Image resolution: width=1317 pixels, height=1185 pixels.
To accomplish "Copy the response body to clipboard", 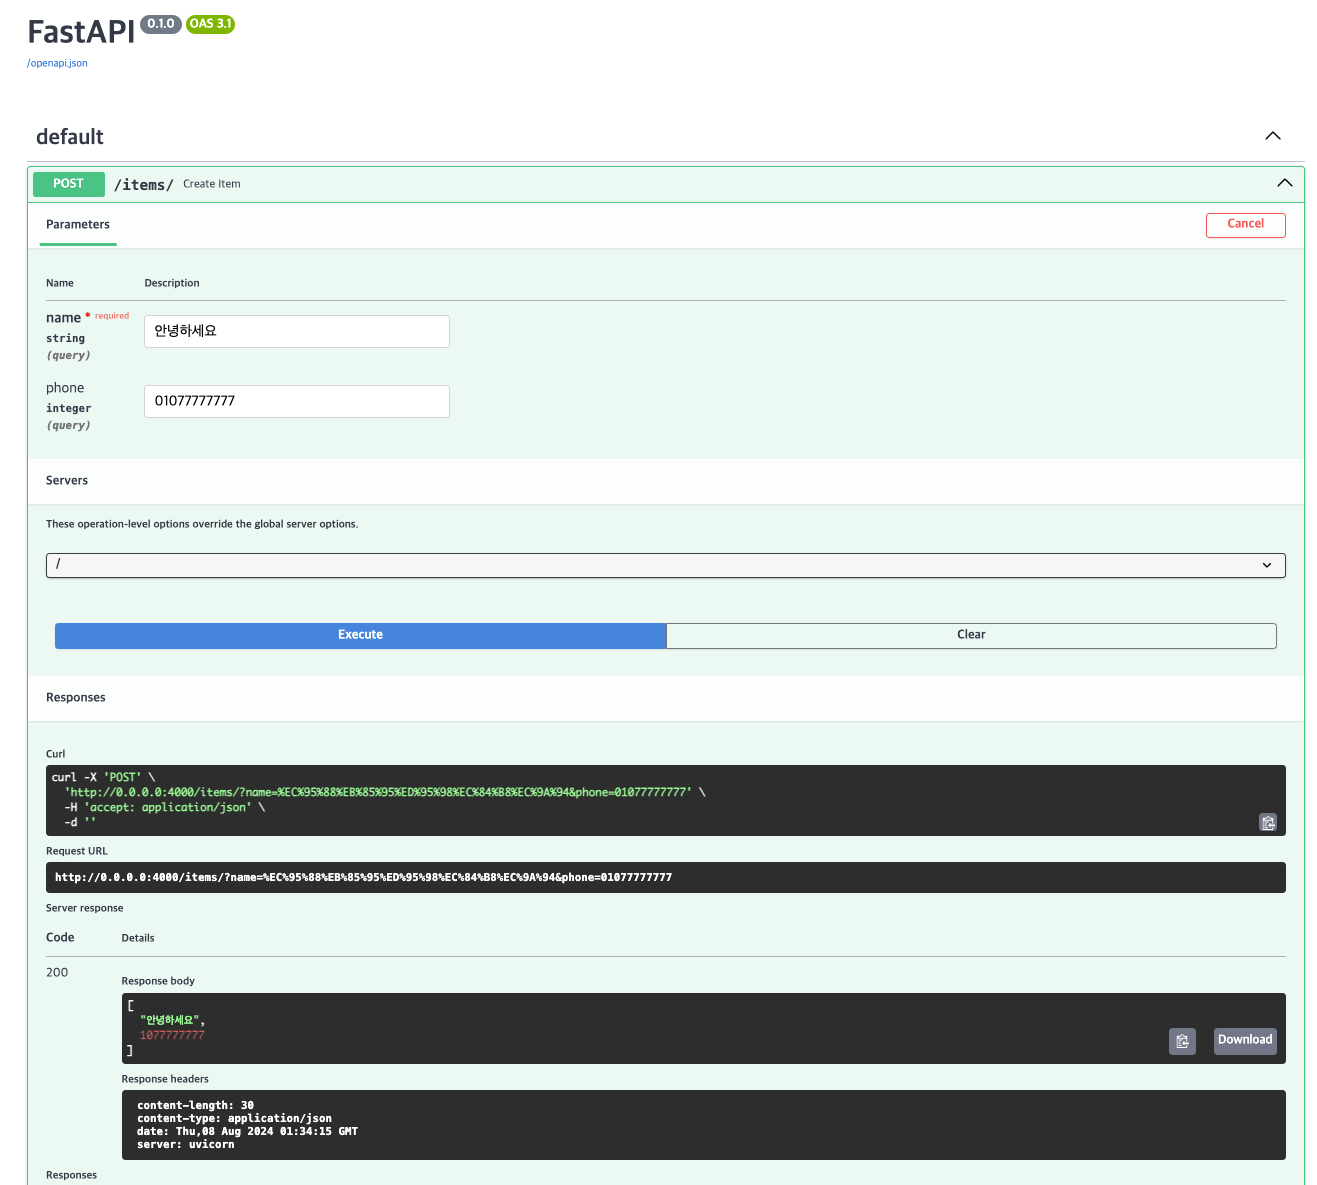I will [1182, 1041].
